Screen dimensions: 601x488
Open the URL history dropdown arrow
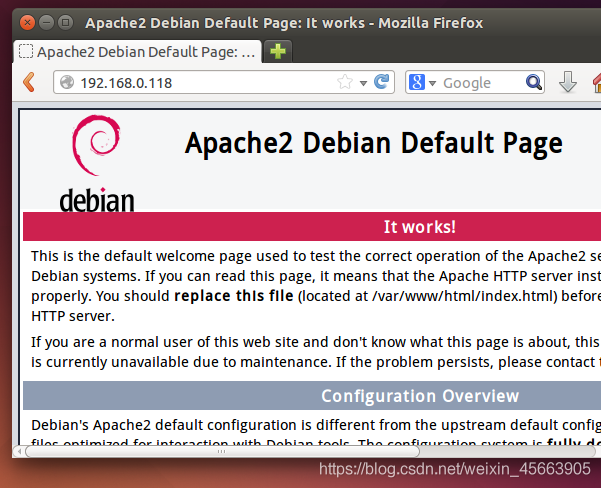(x=363, y=83)
